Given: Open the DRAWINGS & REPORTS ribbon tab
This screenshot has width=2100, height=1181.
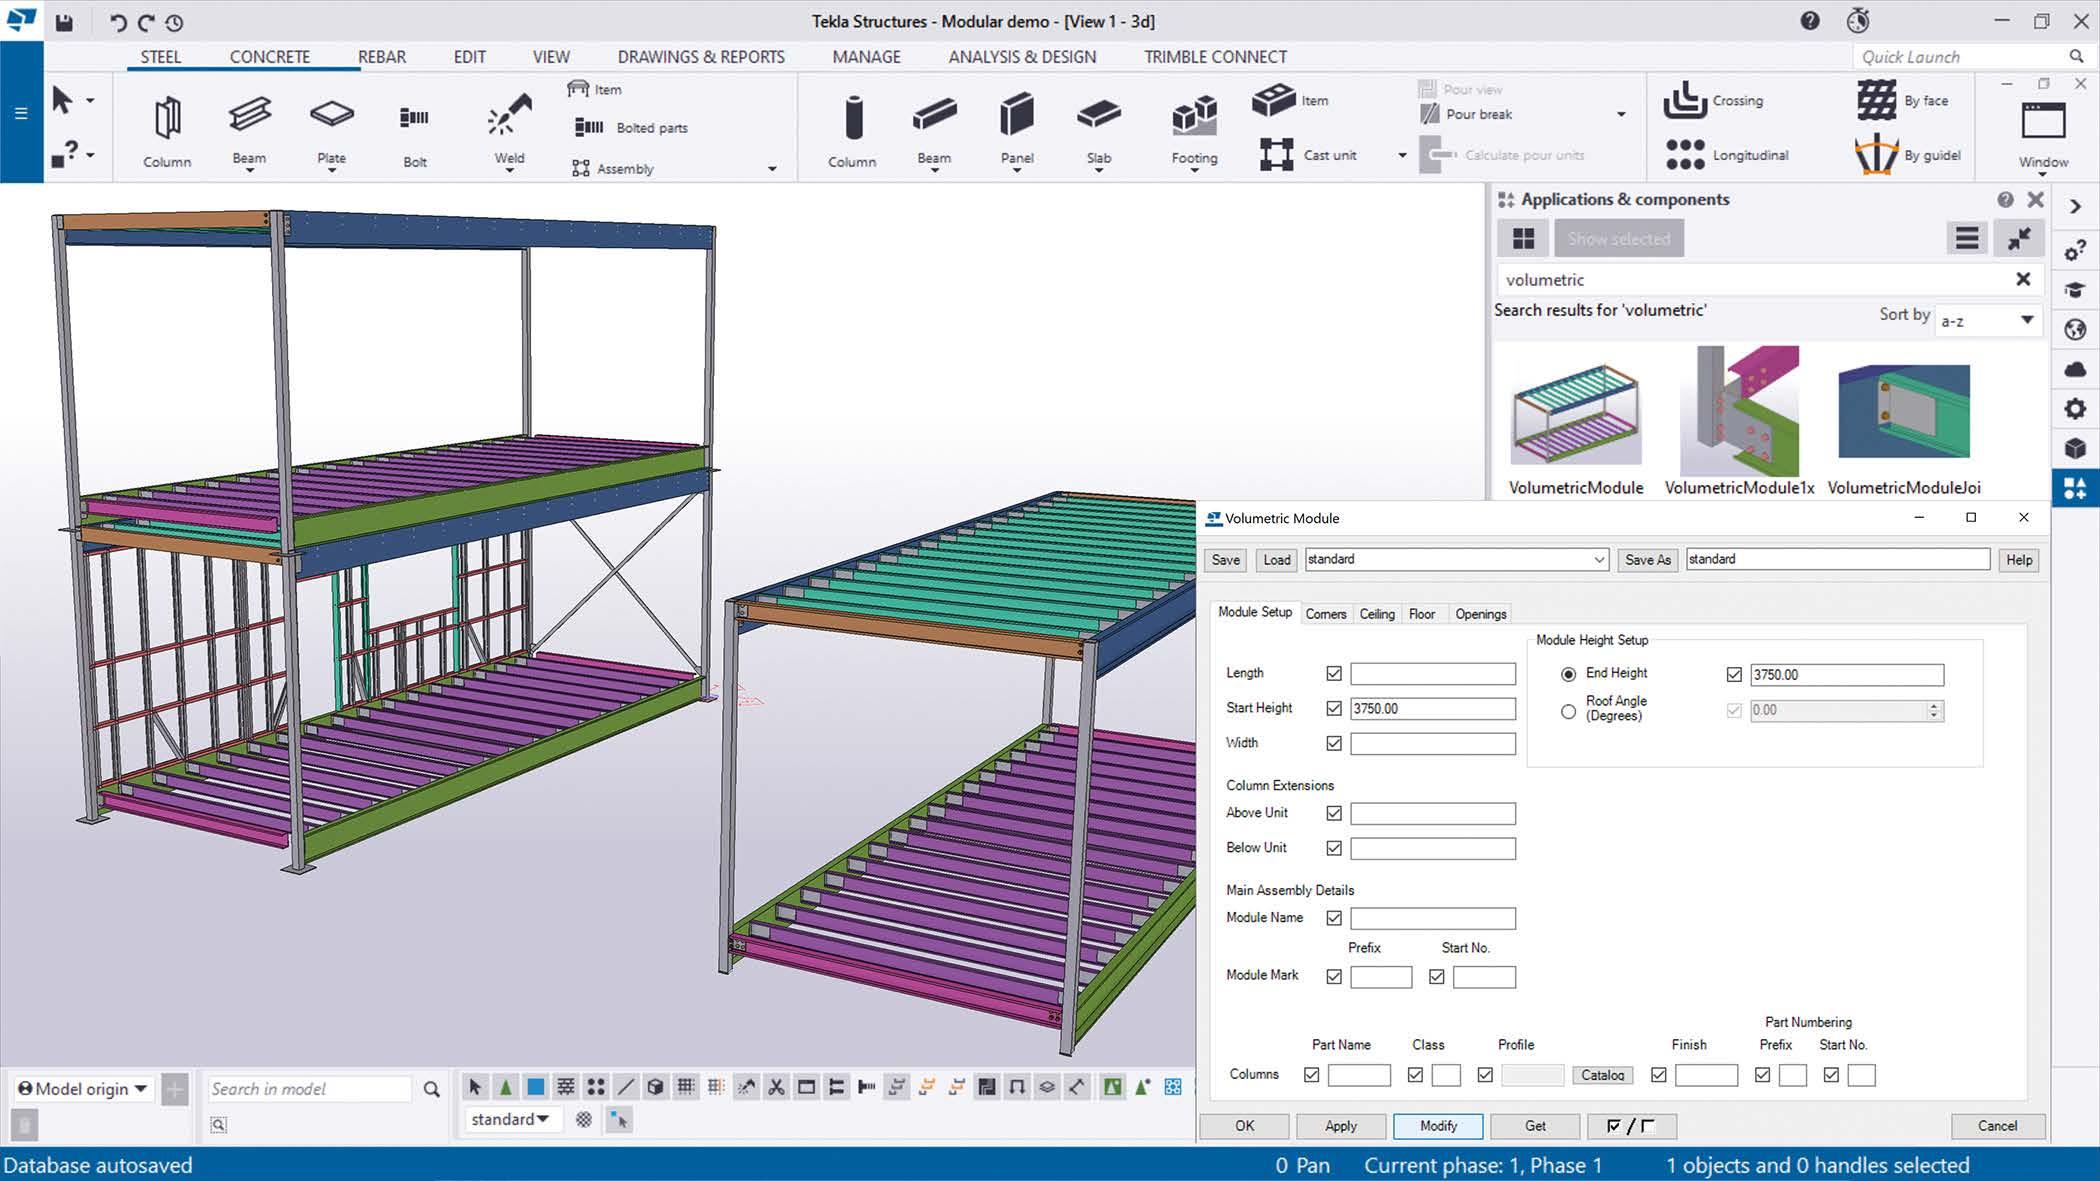Looking at the screenshot, I should (x=700, y=57).
